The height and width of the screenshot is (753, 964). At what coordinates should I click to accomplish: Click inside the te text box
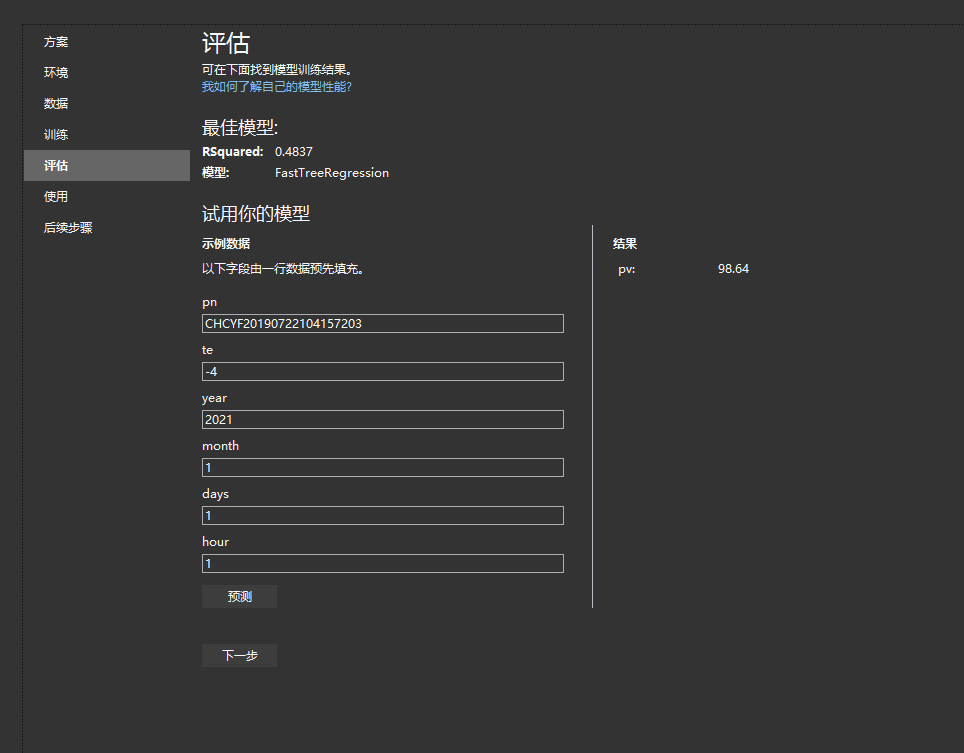[x=383, y=371]
